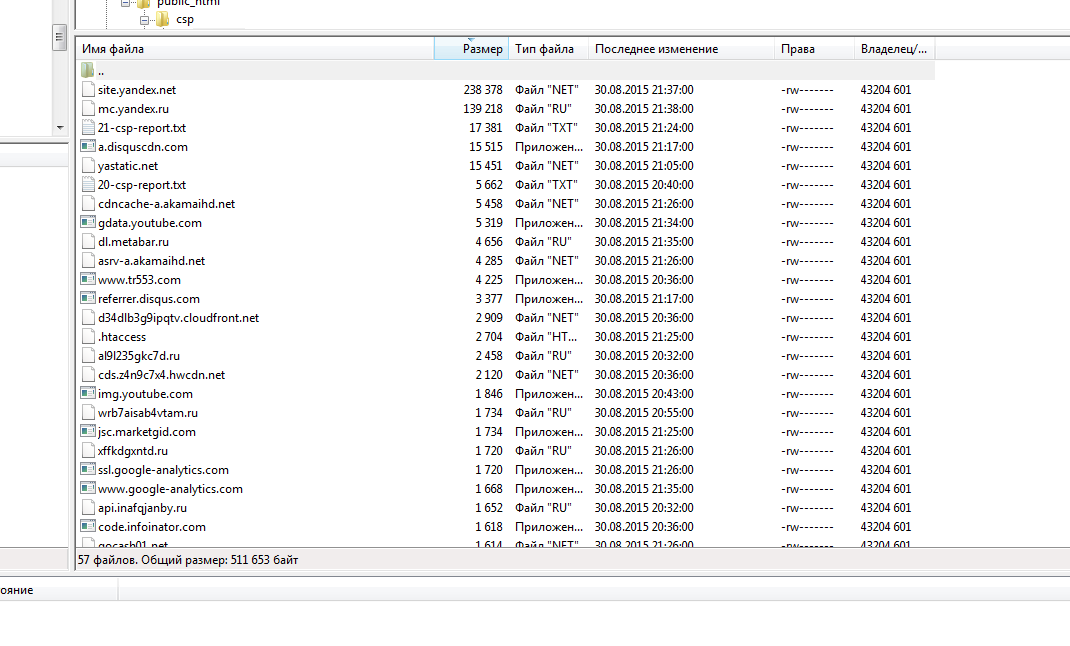Click the Файл "HT... type for .htaccess

click(x=546, y=337)
